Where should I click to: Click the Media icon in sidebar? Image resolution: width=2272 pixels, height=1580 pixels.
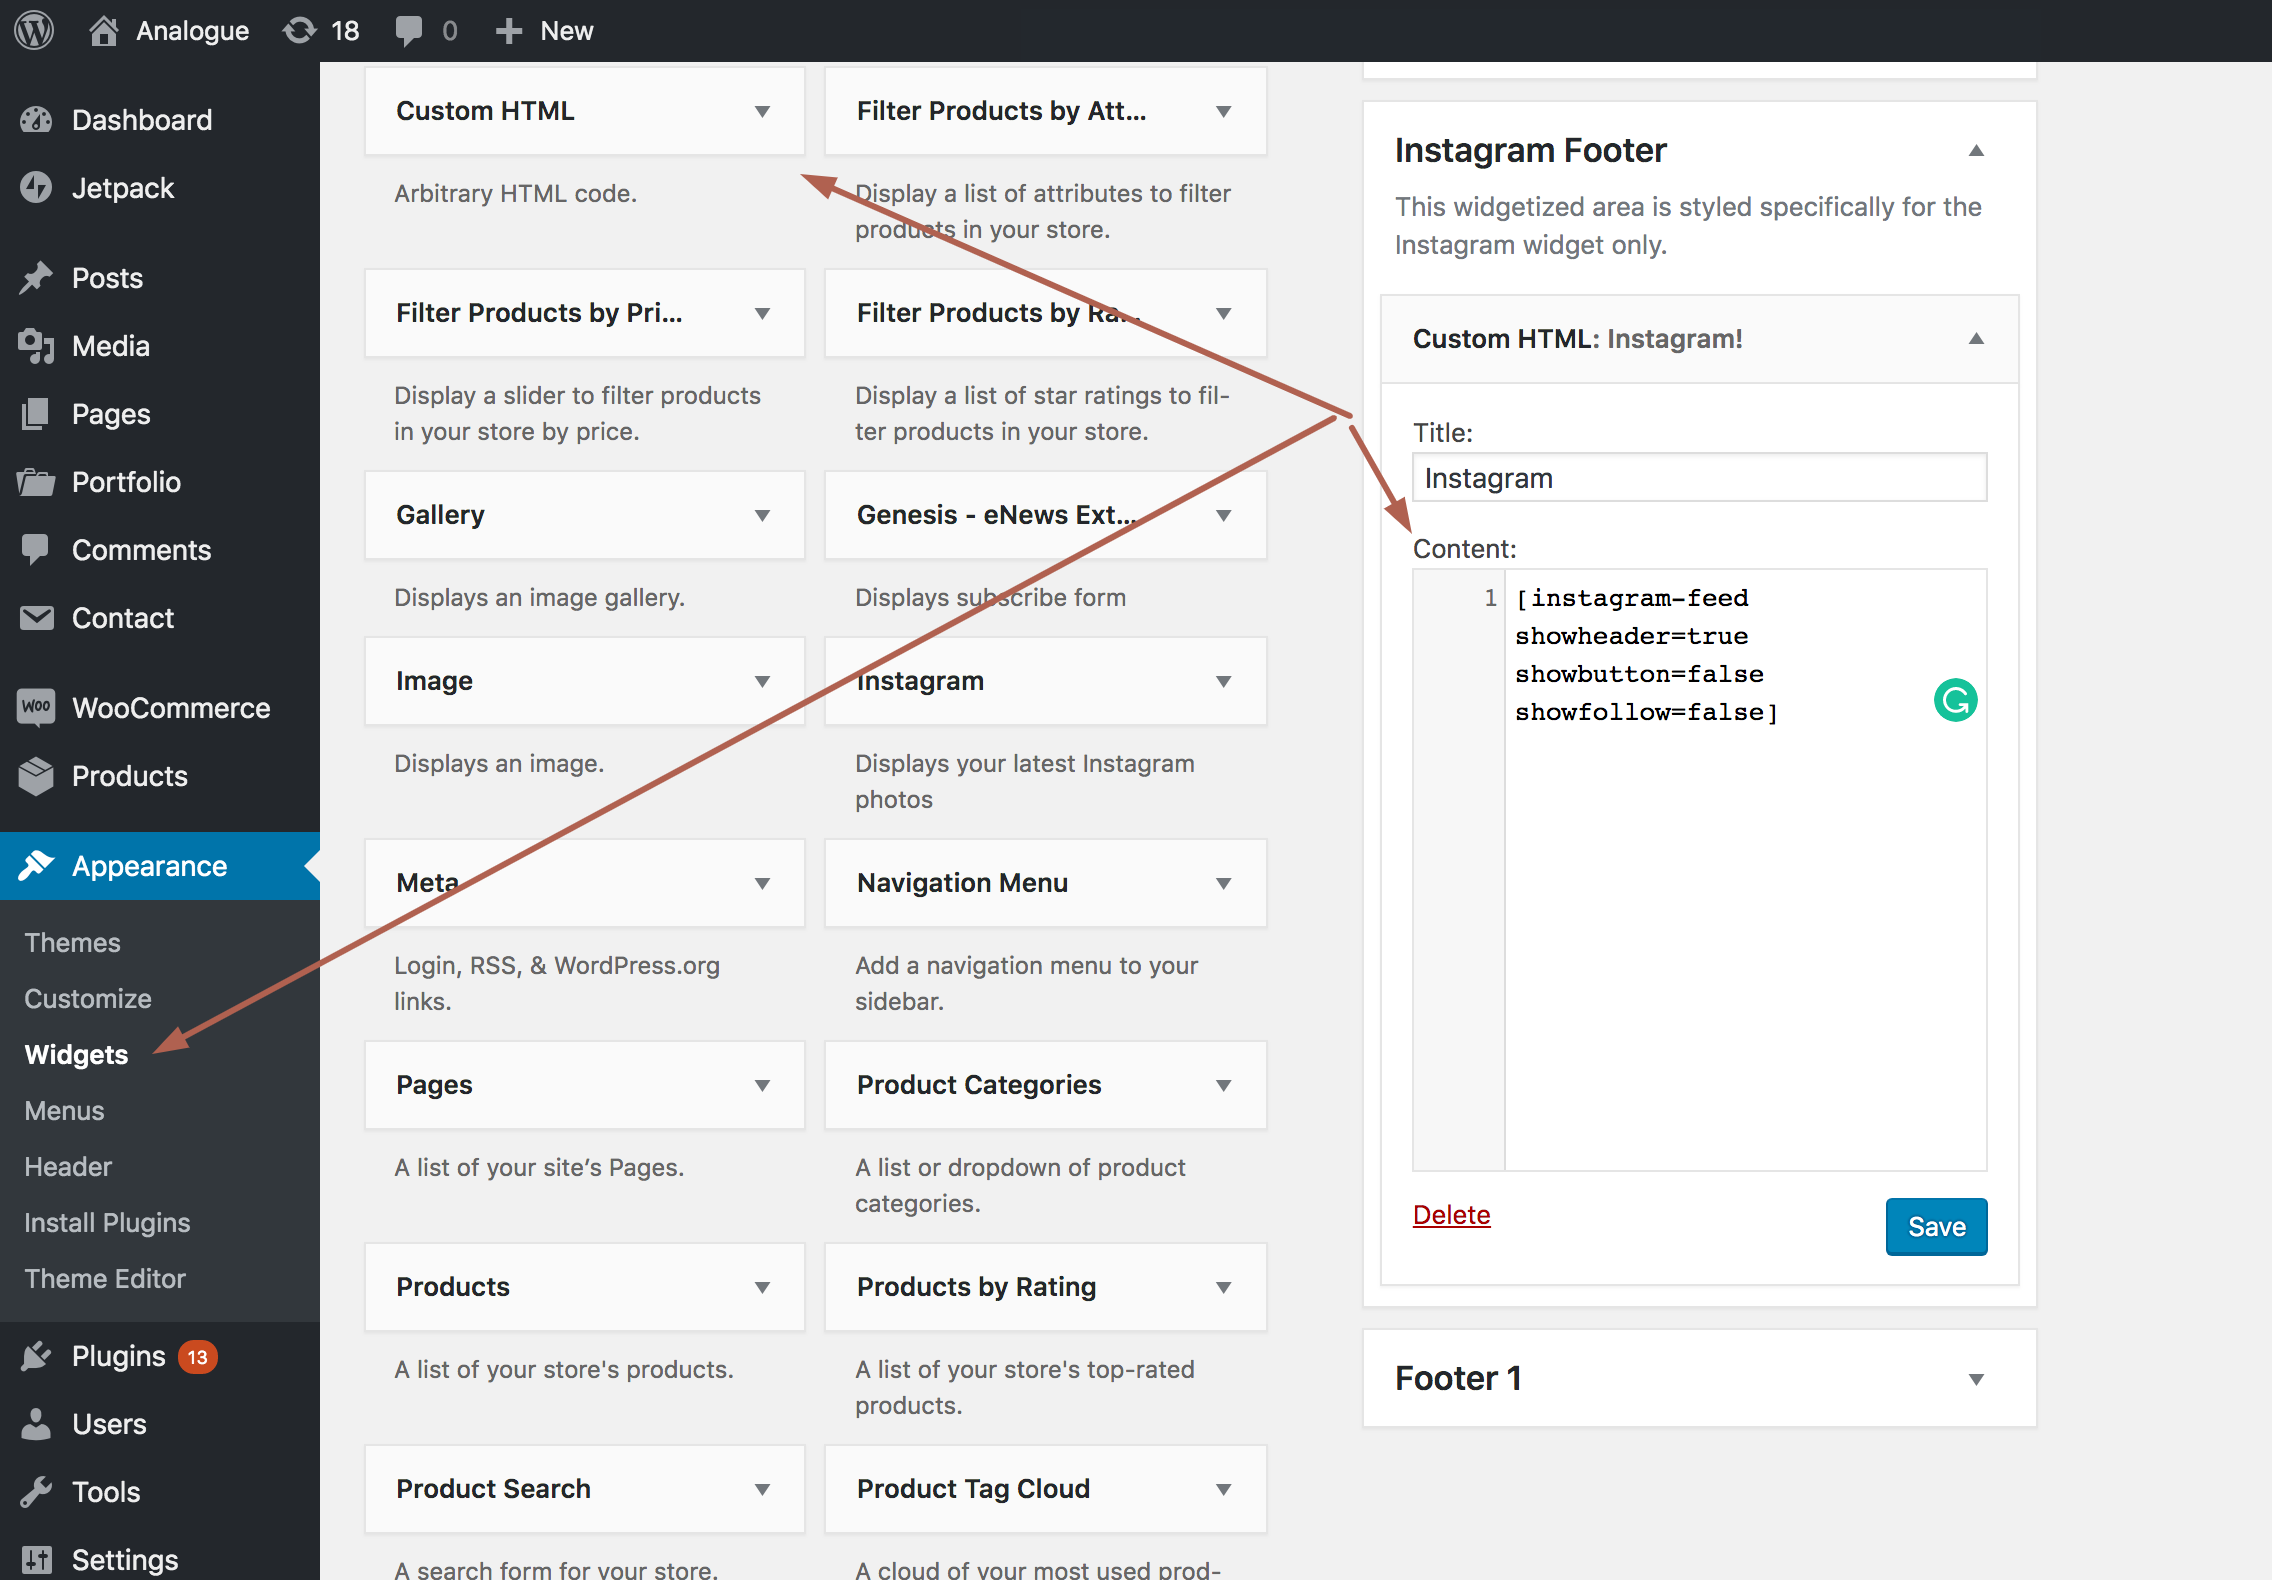[x=36, y=346]
